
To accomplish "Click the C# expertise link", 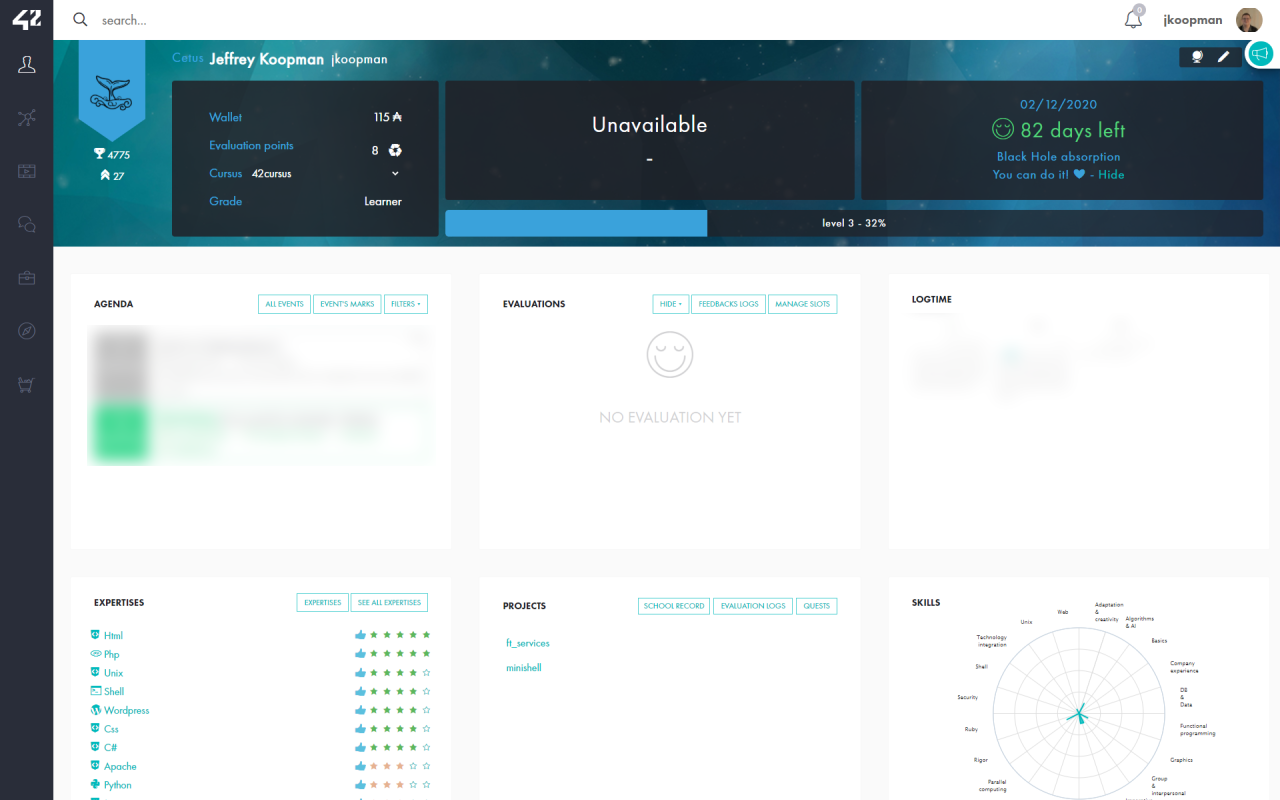I will click(111, 748).
